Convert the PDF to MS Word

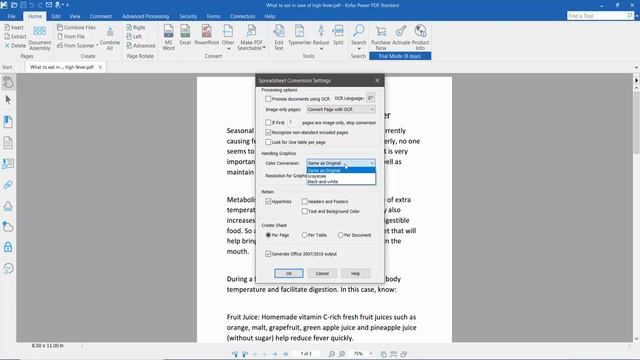[168, 37]
